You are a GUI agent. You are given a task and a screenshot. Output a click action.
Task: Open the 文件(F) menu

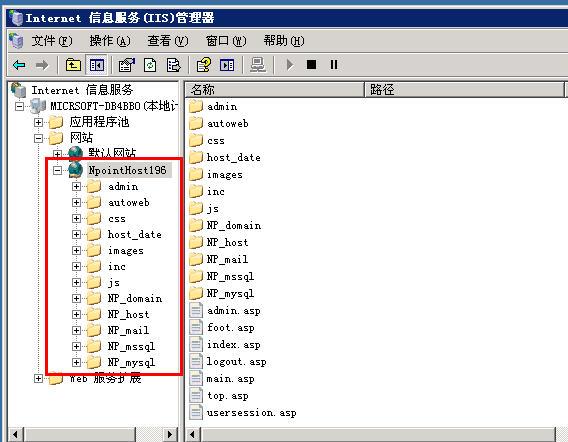52,41
